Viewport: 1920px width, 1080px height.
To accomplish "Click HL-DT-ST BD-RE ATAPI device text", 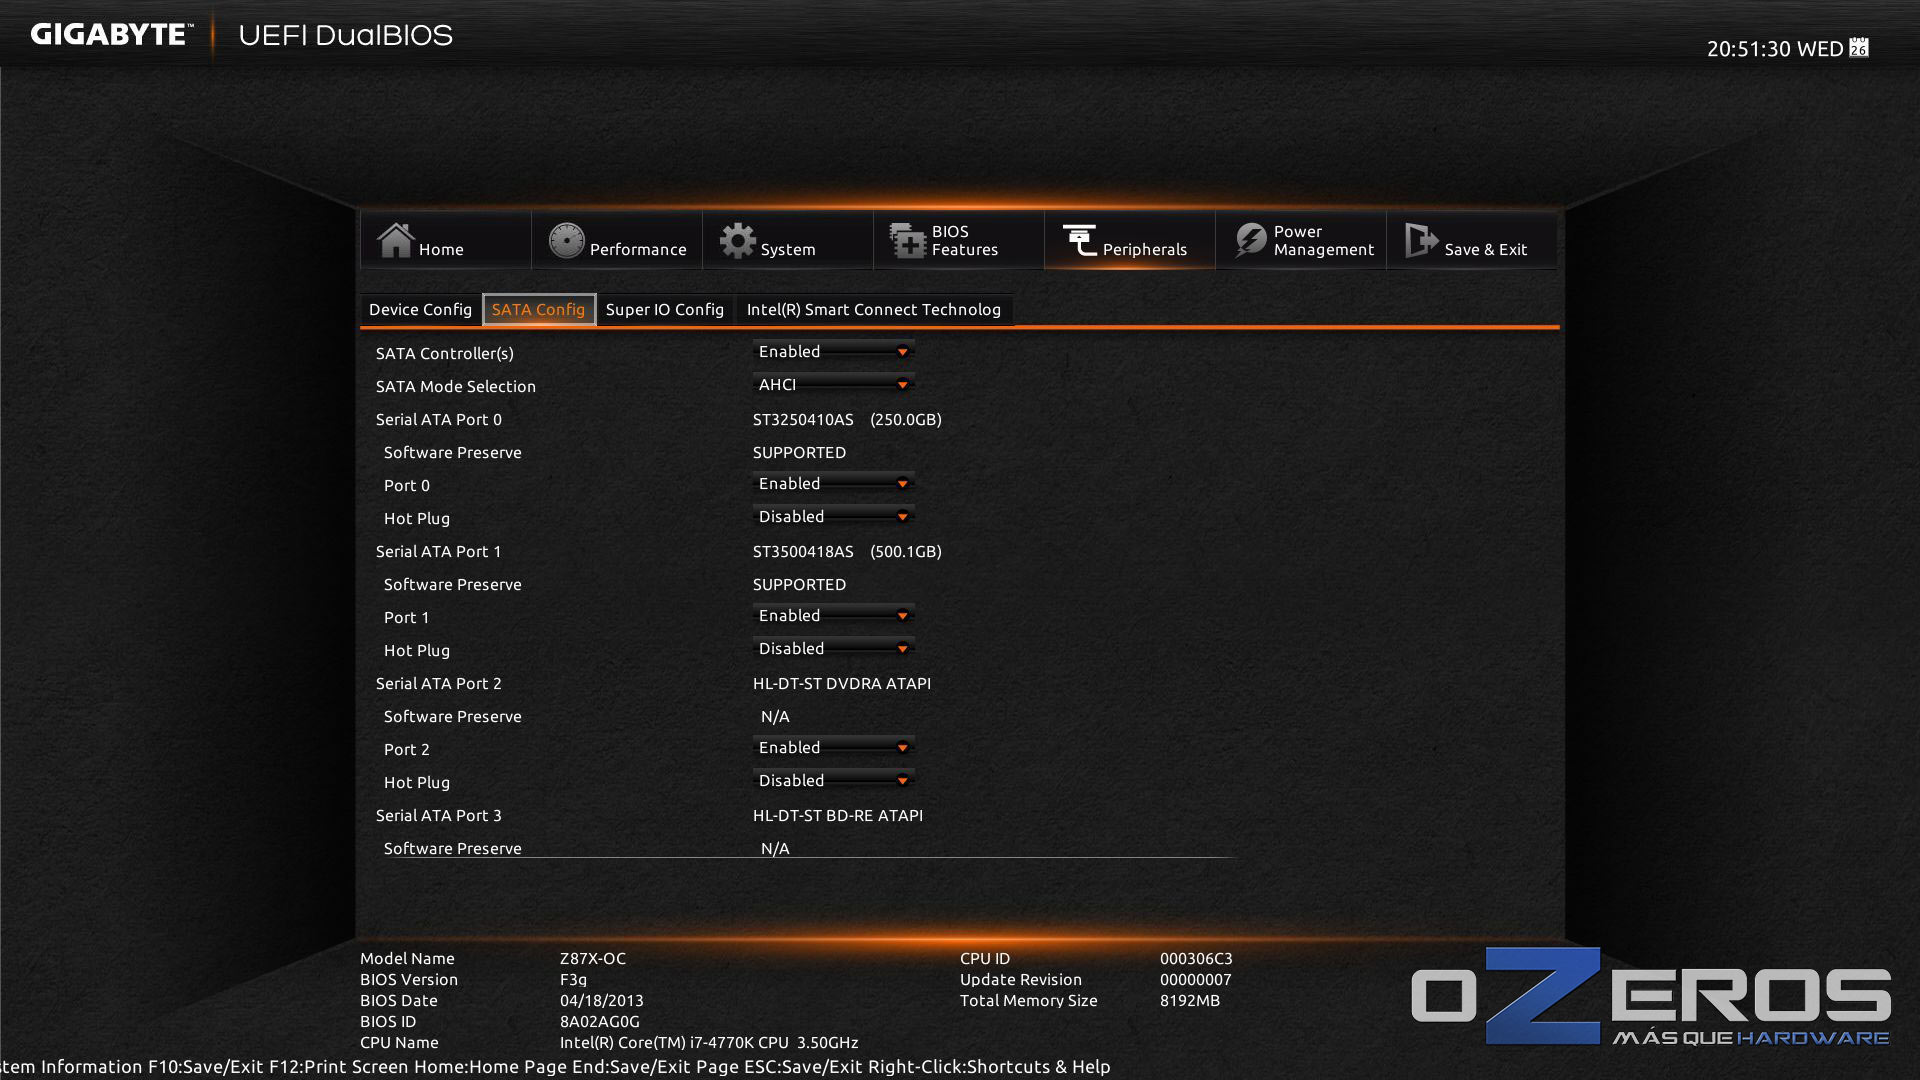I will [x=838, y=815].
